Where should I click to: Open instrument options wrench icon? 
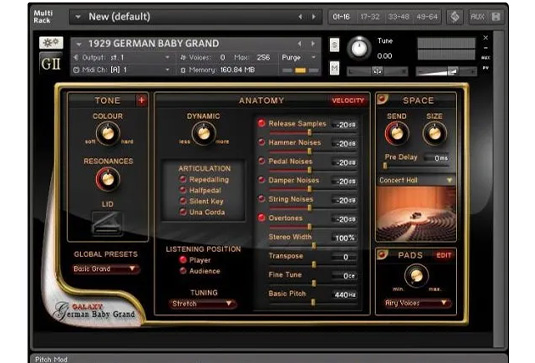(51, 43)
